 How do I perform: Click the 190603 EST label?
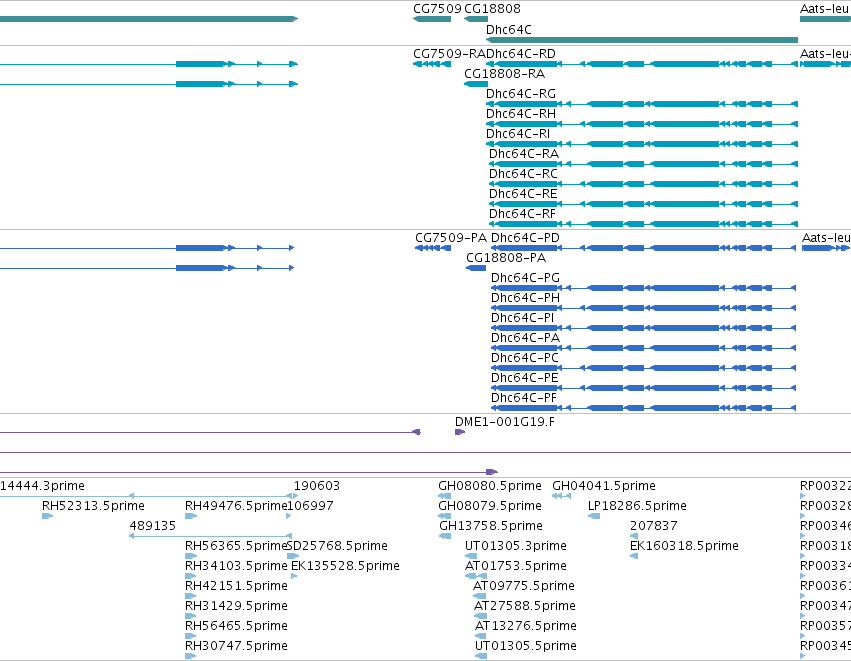click(317, 486)
